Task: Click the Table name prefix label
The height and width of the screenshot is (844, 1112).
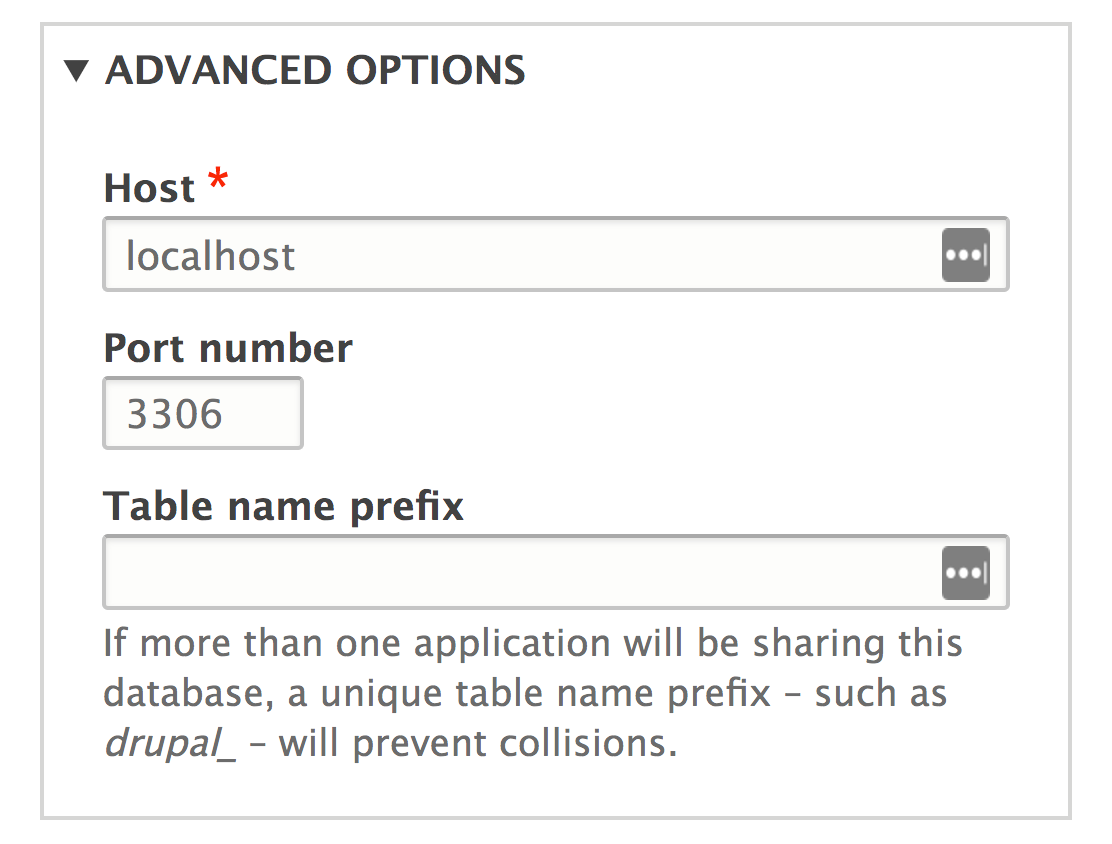Action: point(284,506)
